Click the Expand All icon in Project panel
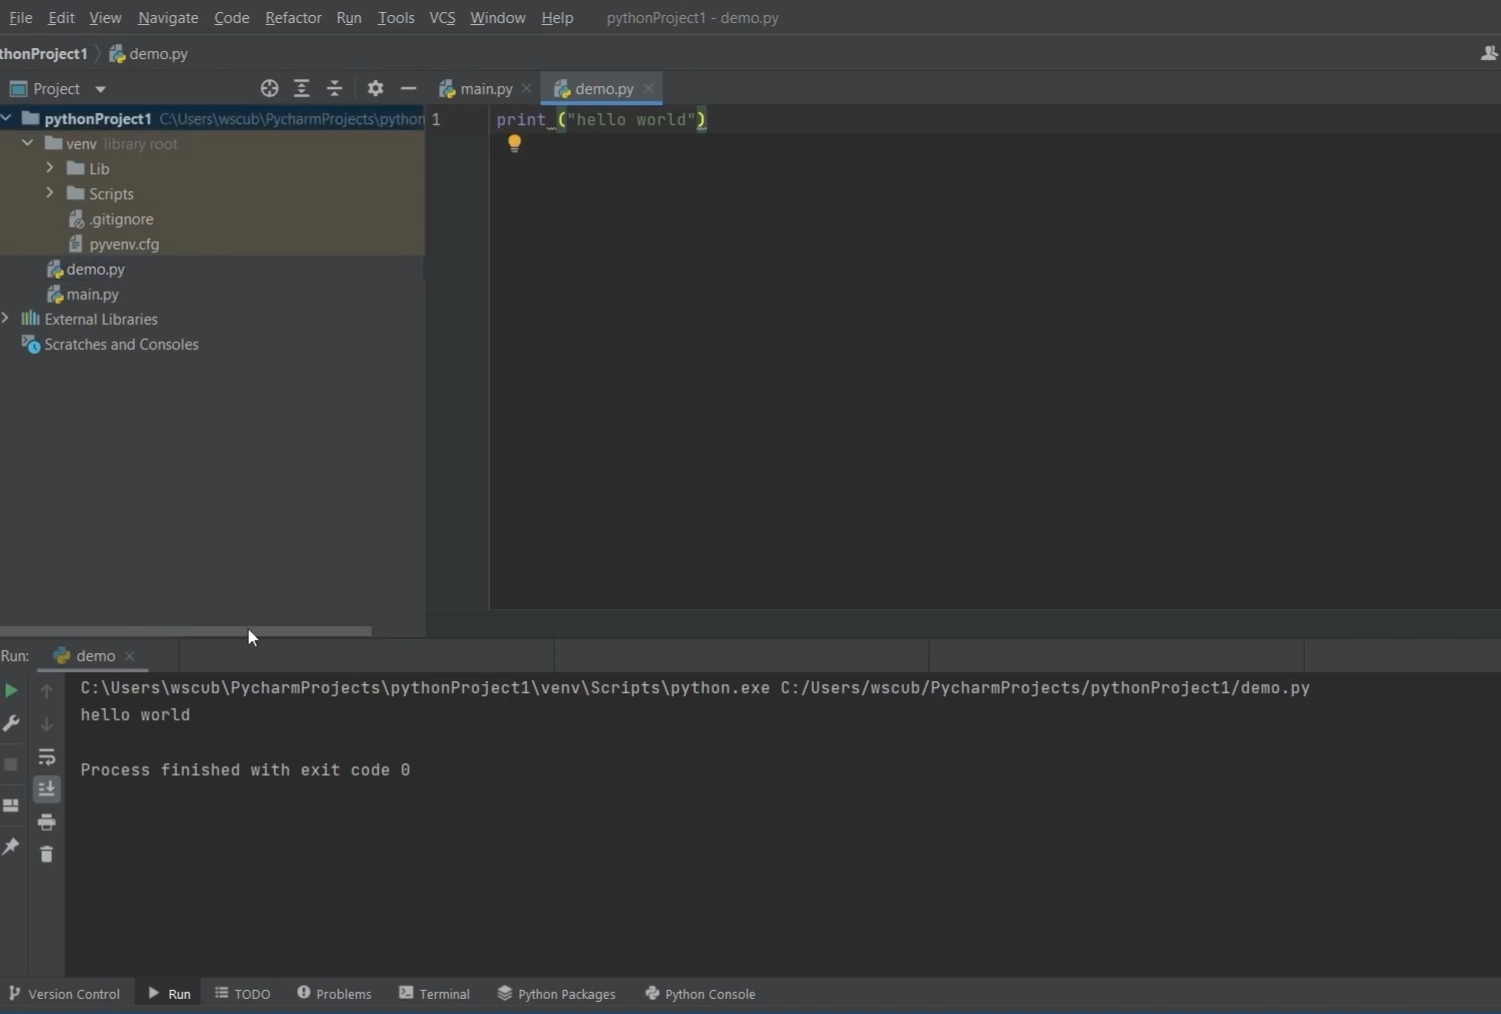Image resolution: width=1501 pixels, height=1014 pixels. pos(302,89)
